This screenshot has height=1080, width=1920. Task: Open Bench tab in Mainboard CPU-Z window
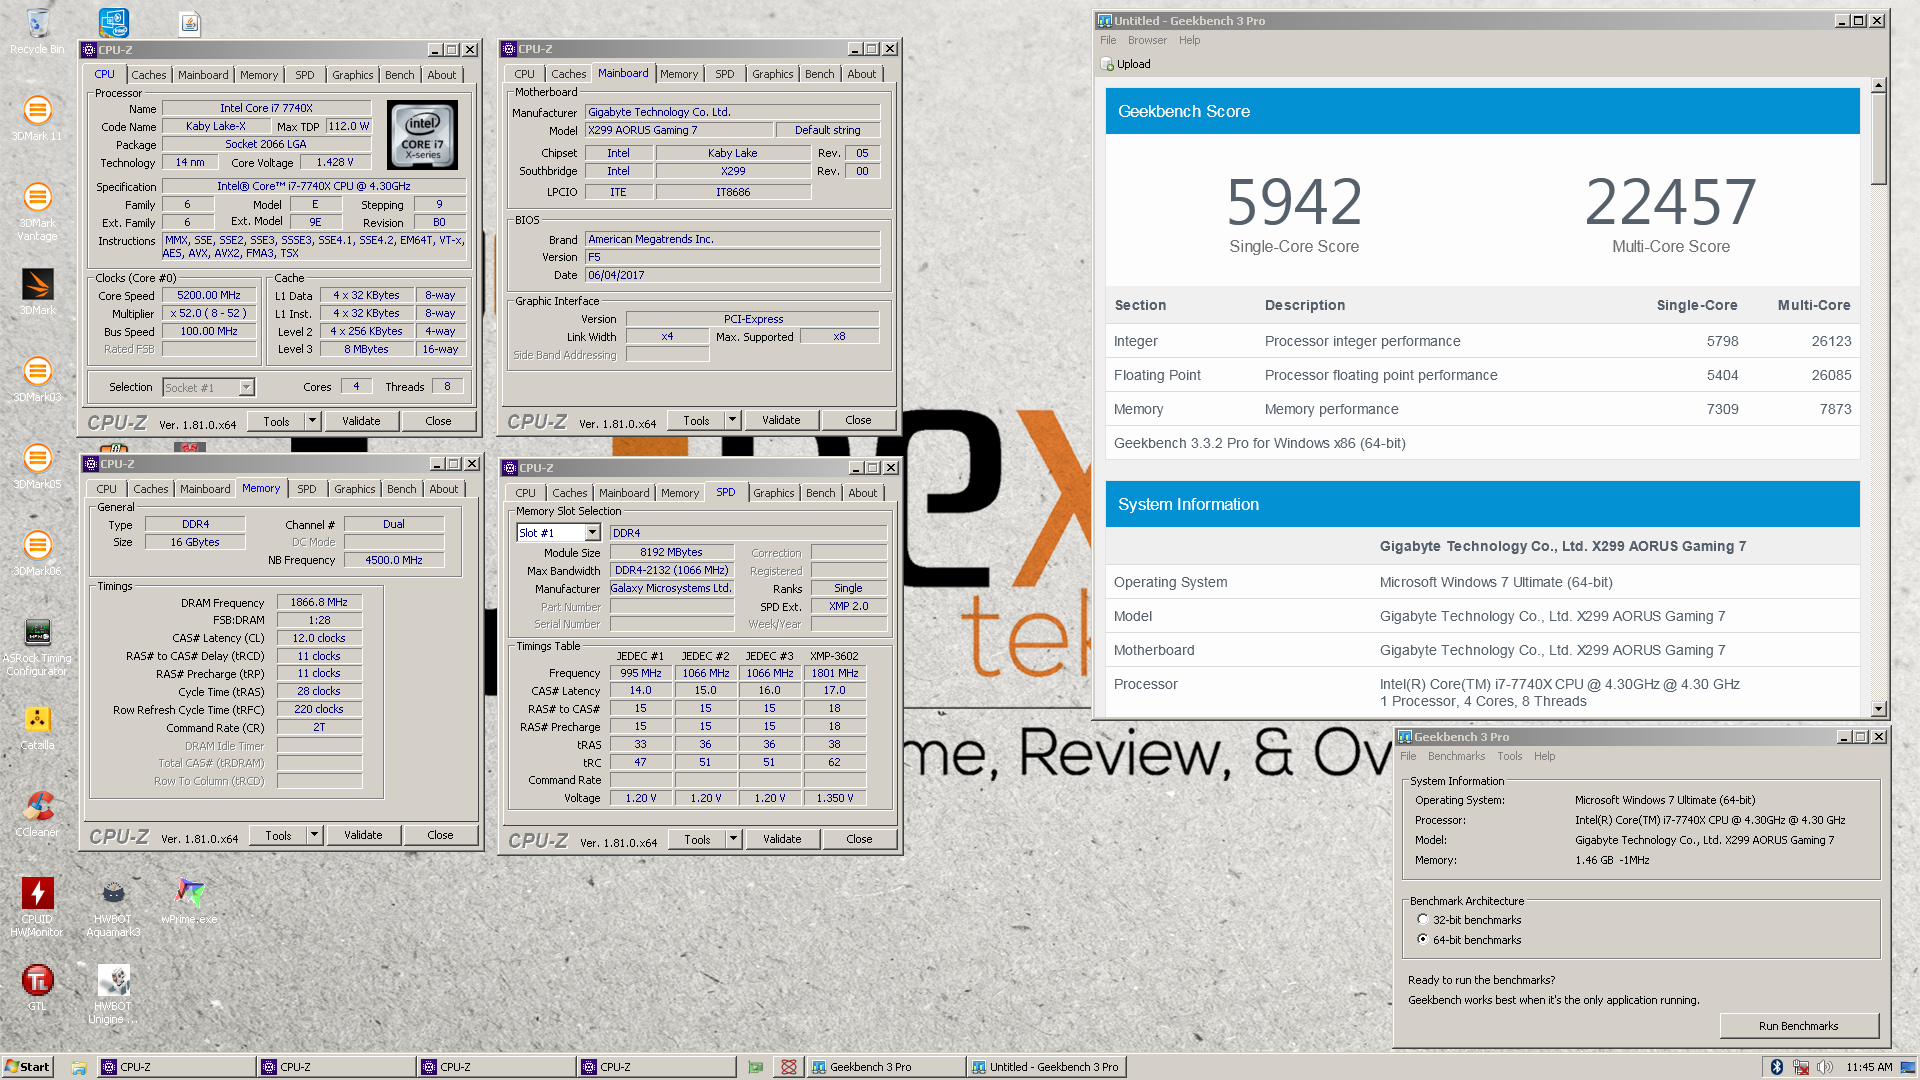819,74
